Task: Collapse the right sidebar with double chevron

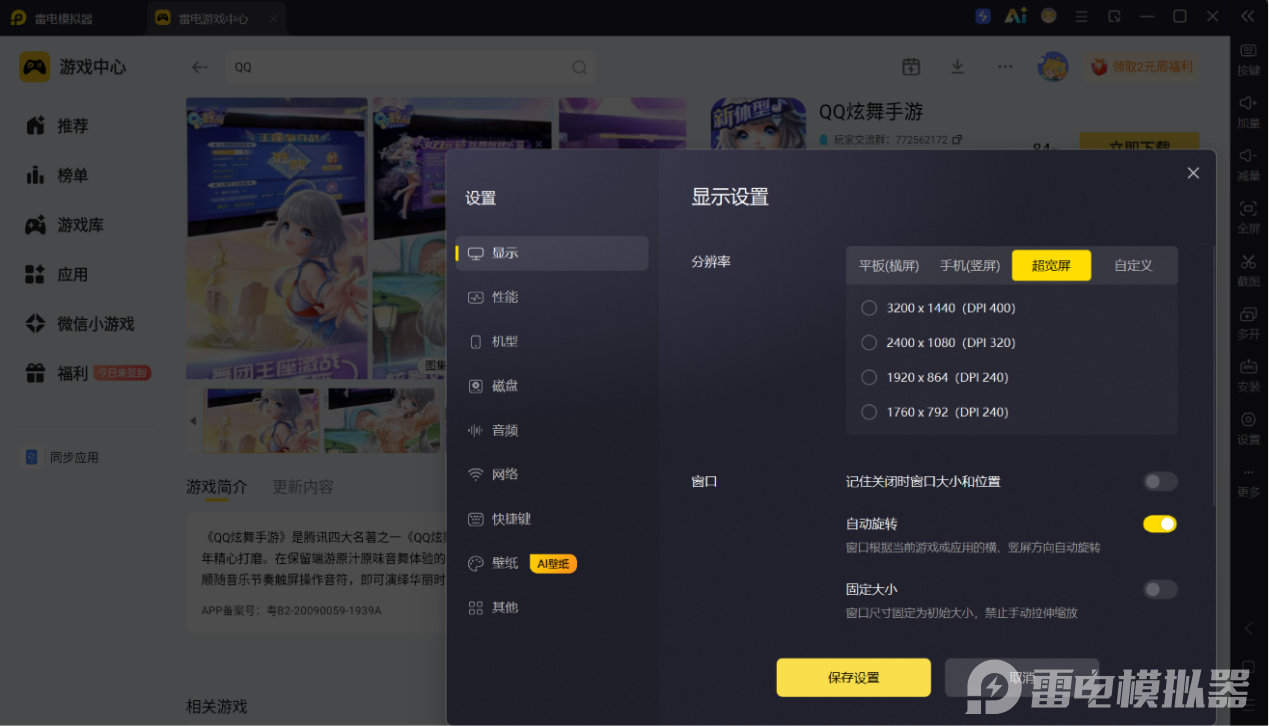Action: (x=1247, y=16)
